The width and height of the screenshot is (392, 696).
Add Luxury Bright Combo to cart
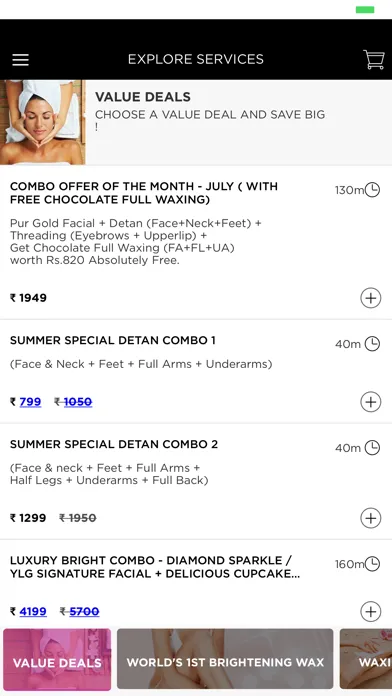pyautogui.click(x=371, y=612)
